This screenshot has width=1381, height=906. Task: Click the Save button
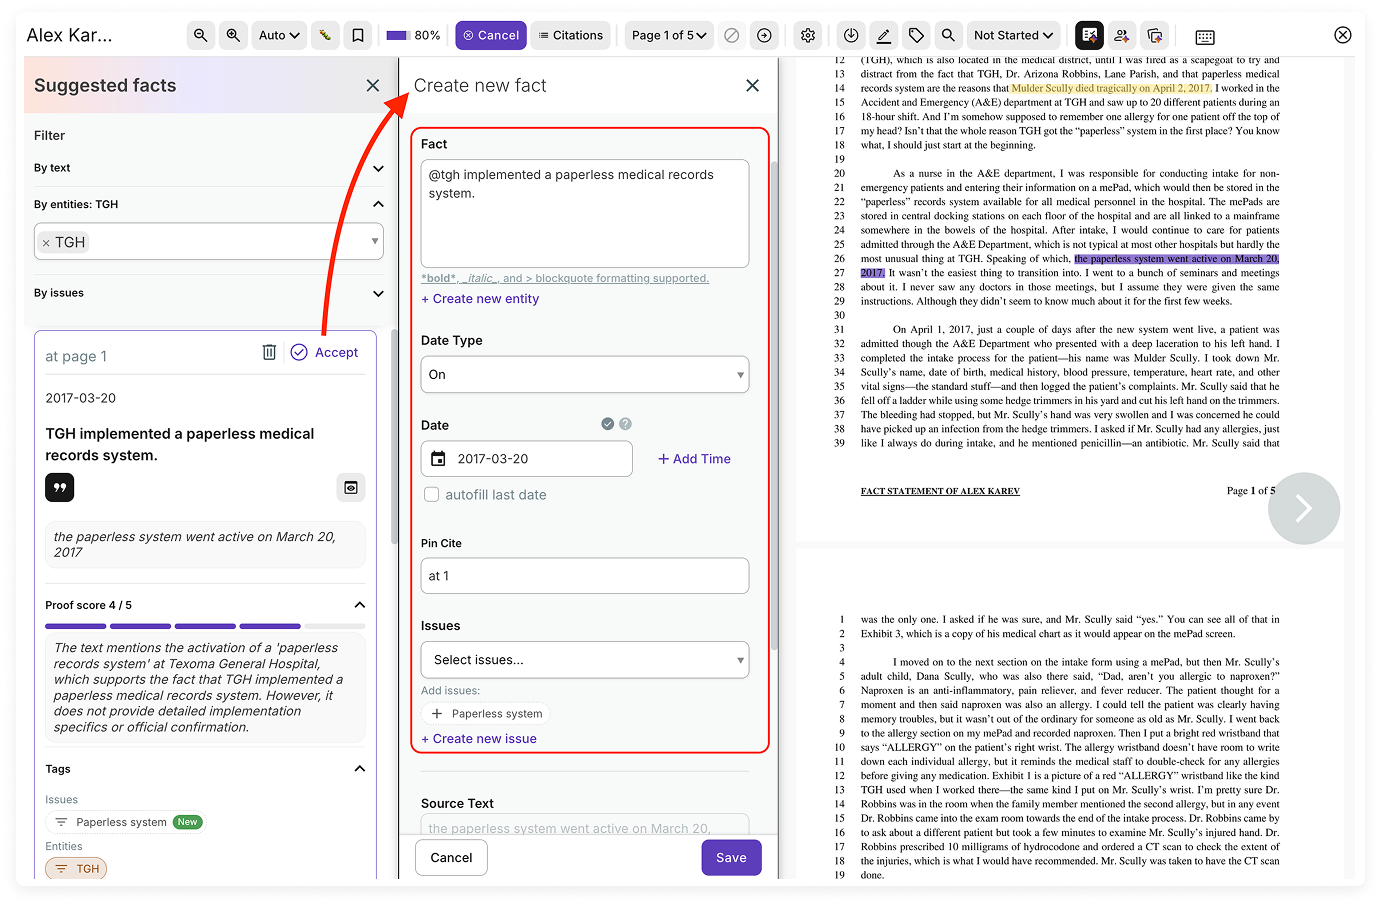pyautogui.click(x=731, y=857)
